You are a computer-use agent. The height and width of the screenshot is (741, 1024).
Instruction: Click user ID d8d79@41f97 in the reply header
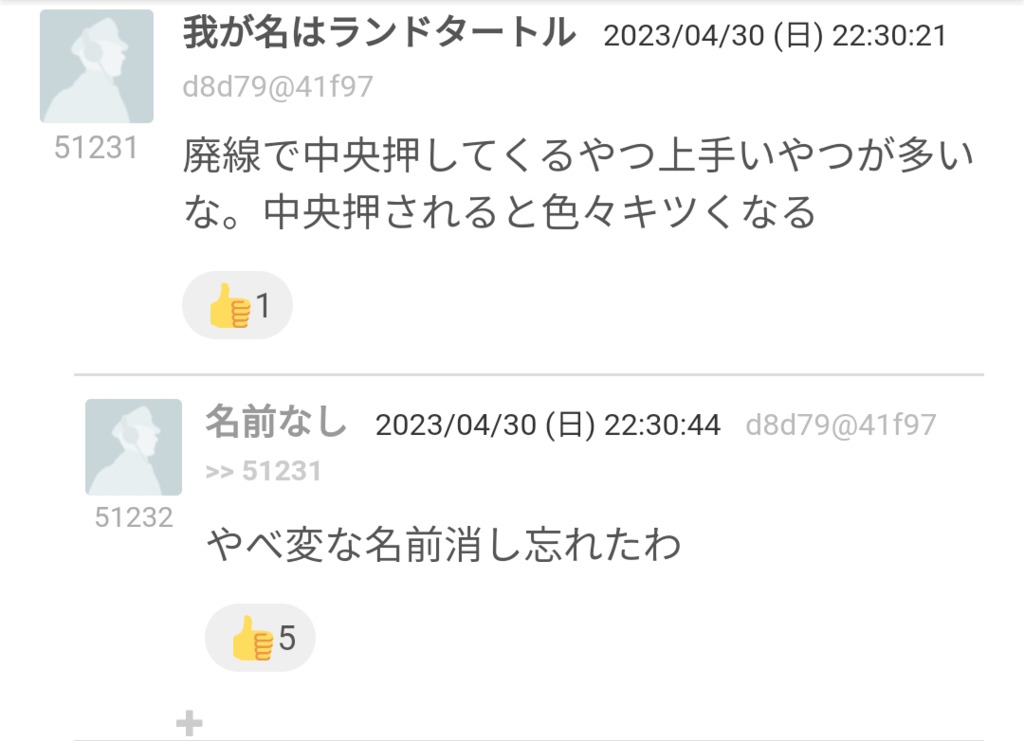[841, 425]
